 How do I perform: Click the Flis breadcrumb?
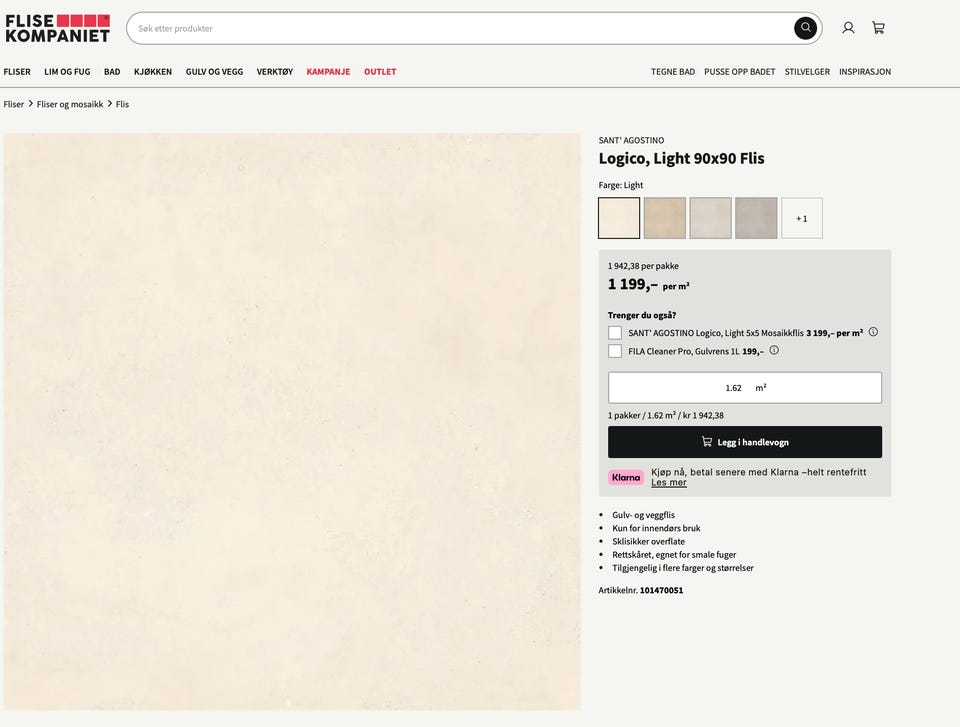click(122, 104)
